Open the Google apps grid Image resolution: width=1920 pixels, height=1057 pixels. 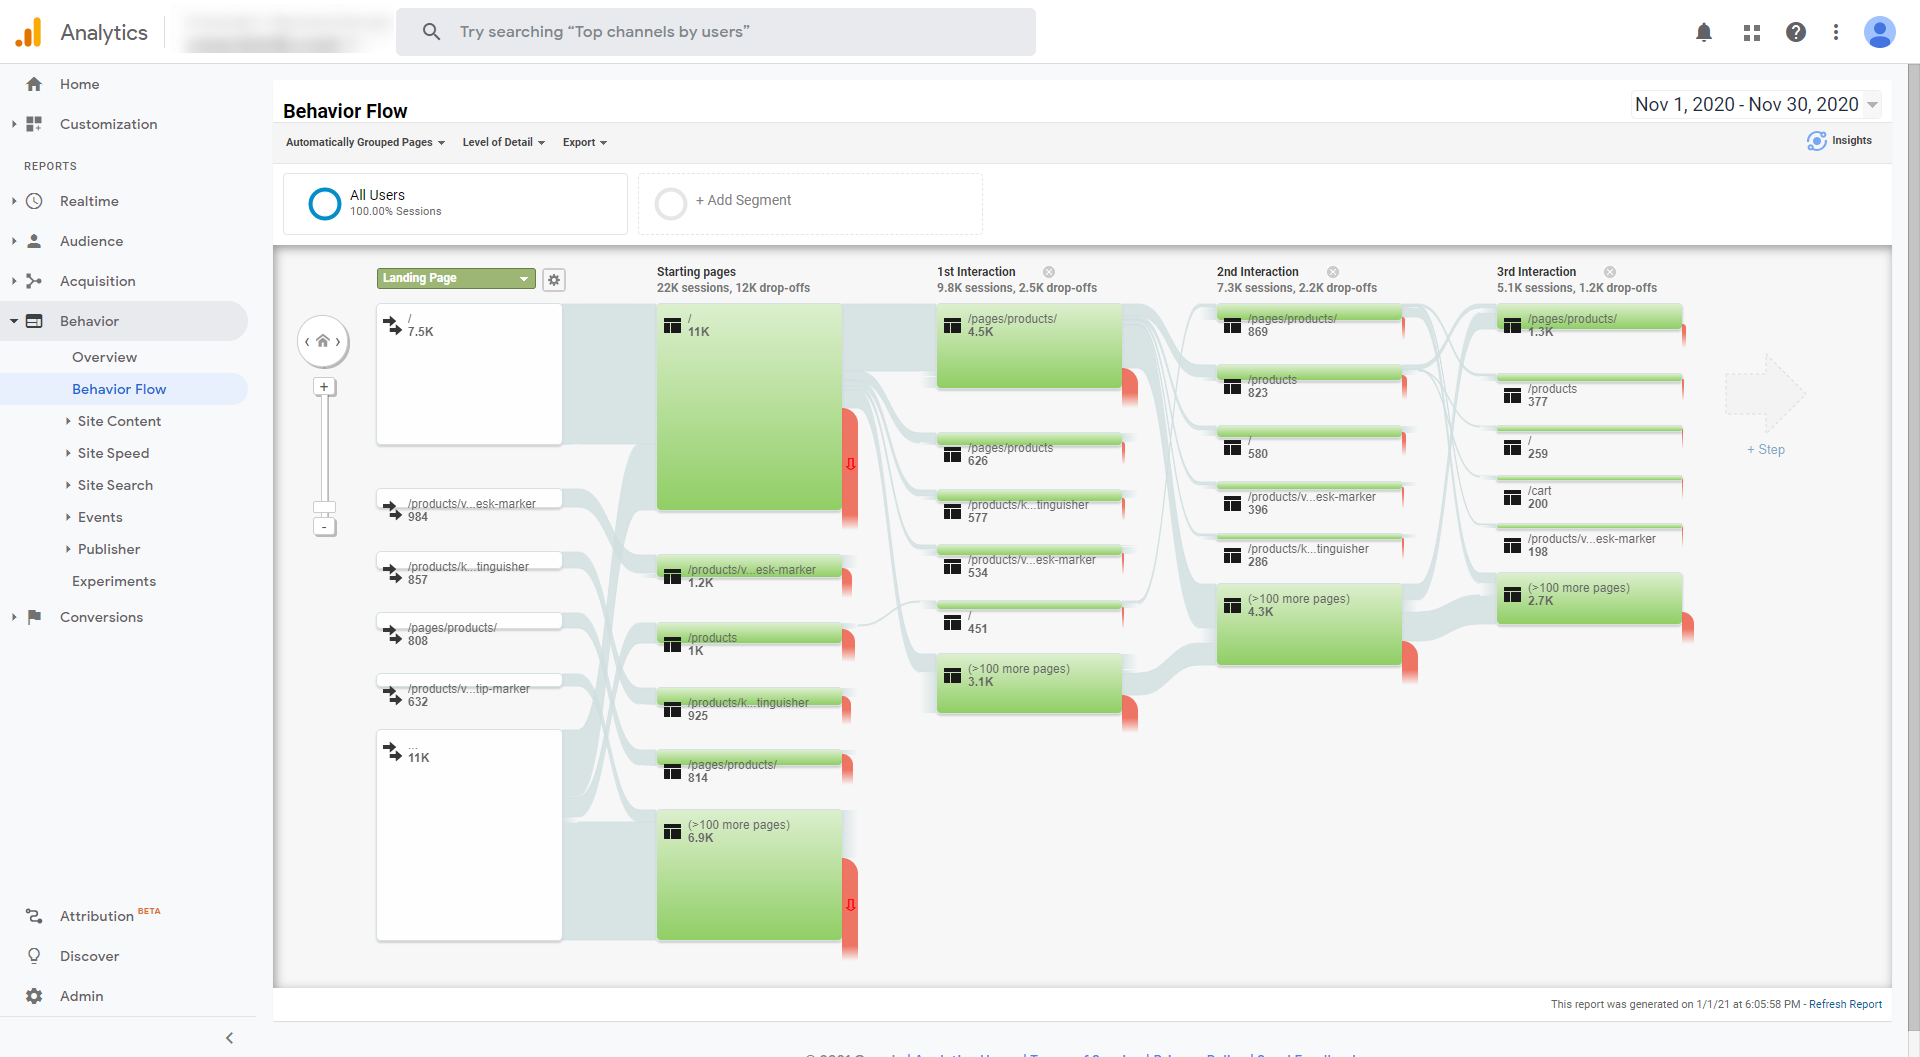[x=1752, y=32]
